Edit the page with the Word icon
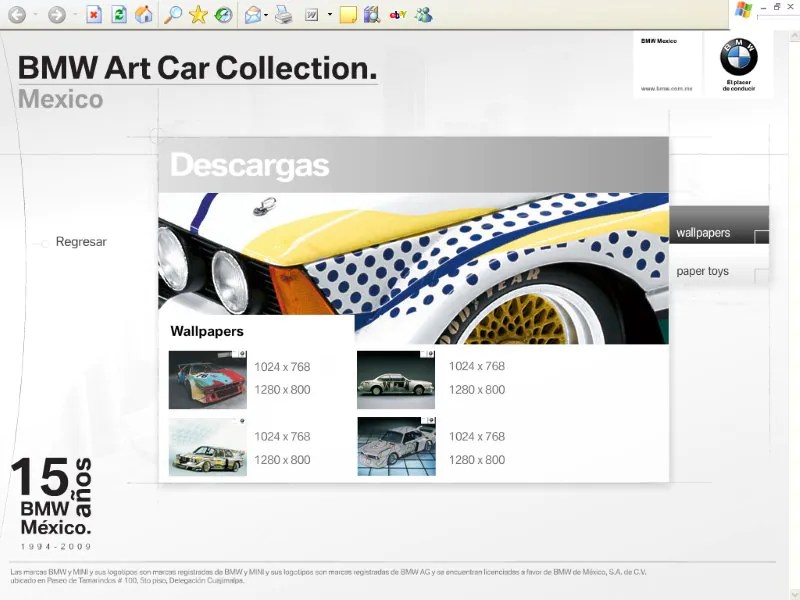This screenshot has width=800, height=600. click(312, 15)
